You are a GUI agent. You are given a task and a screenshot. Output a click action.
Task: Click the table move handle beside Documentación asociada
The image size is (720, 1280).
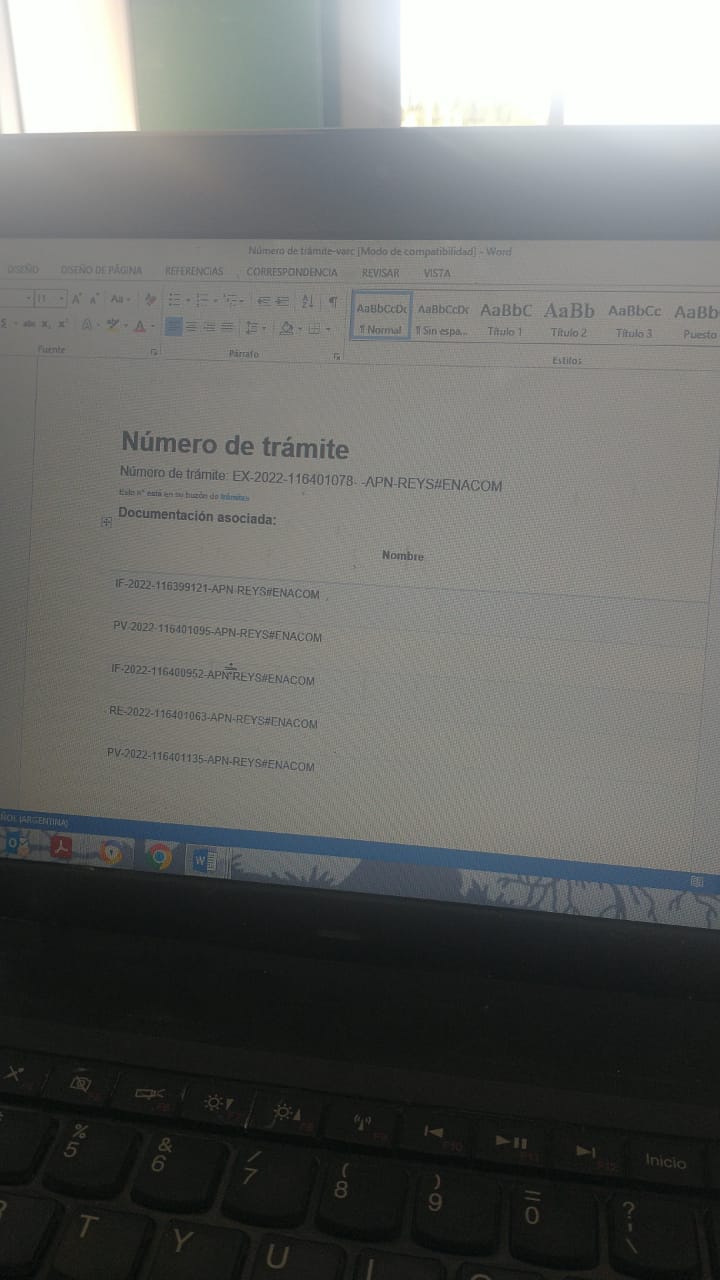click(x=107, y=521)
